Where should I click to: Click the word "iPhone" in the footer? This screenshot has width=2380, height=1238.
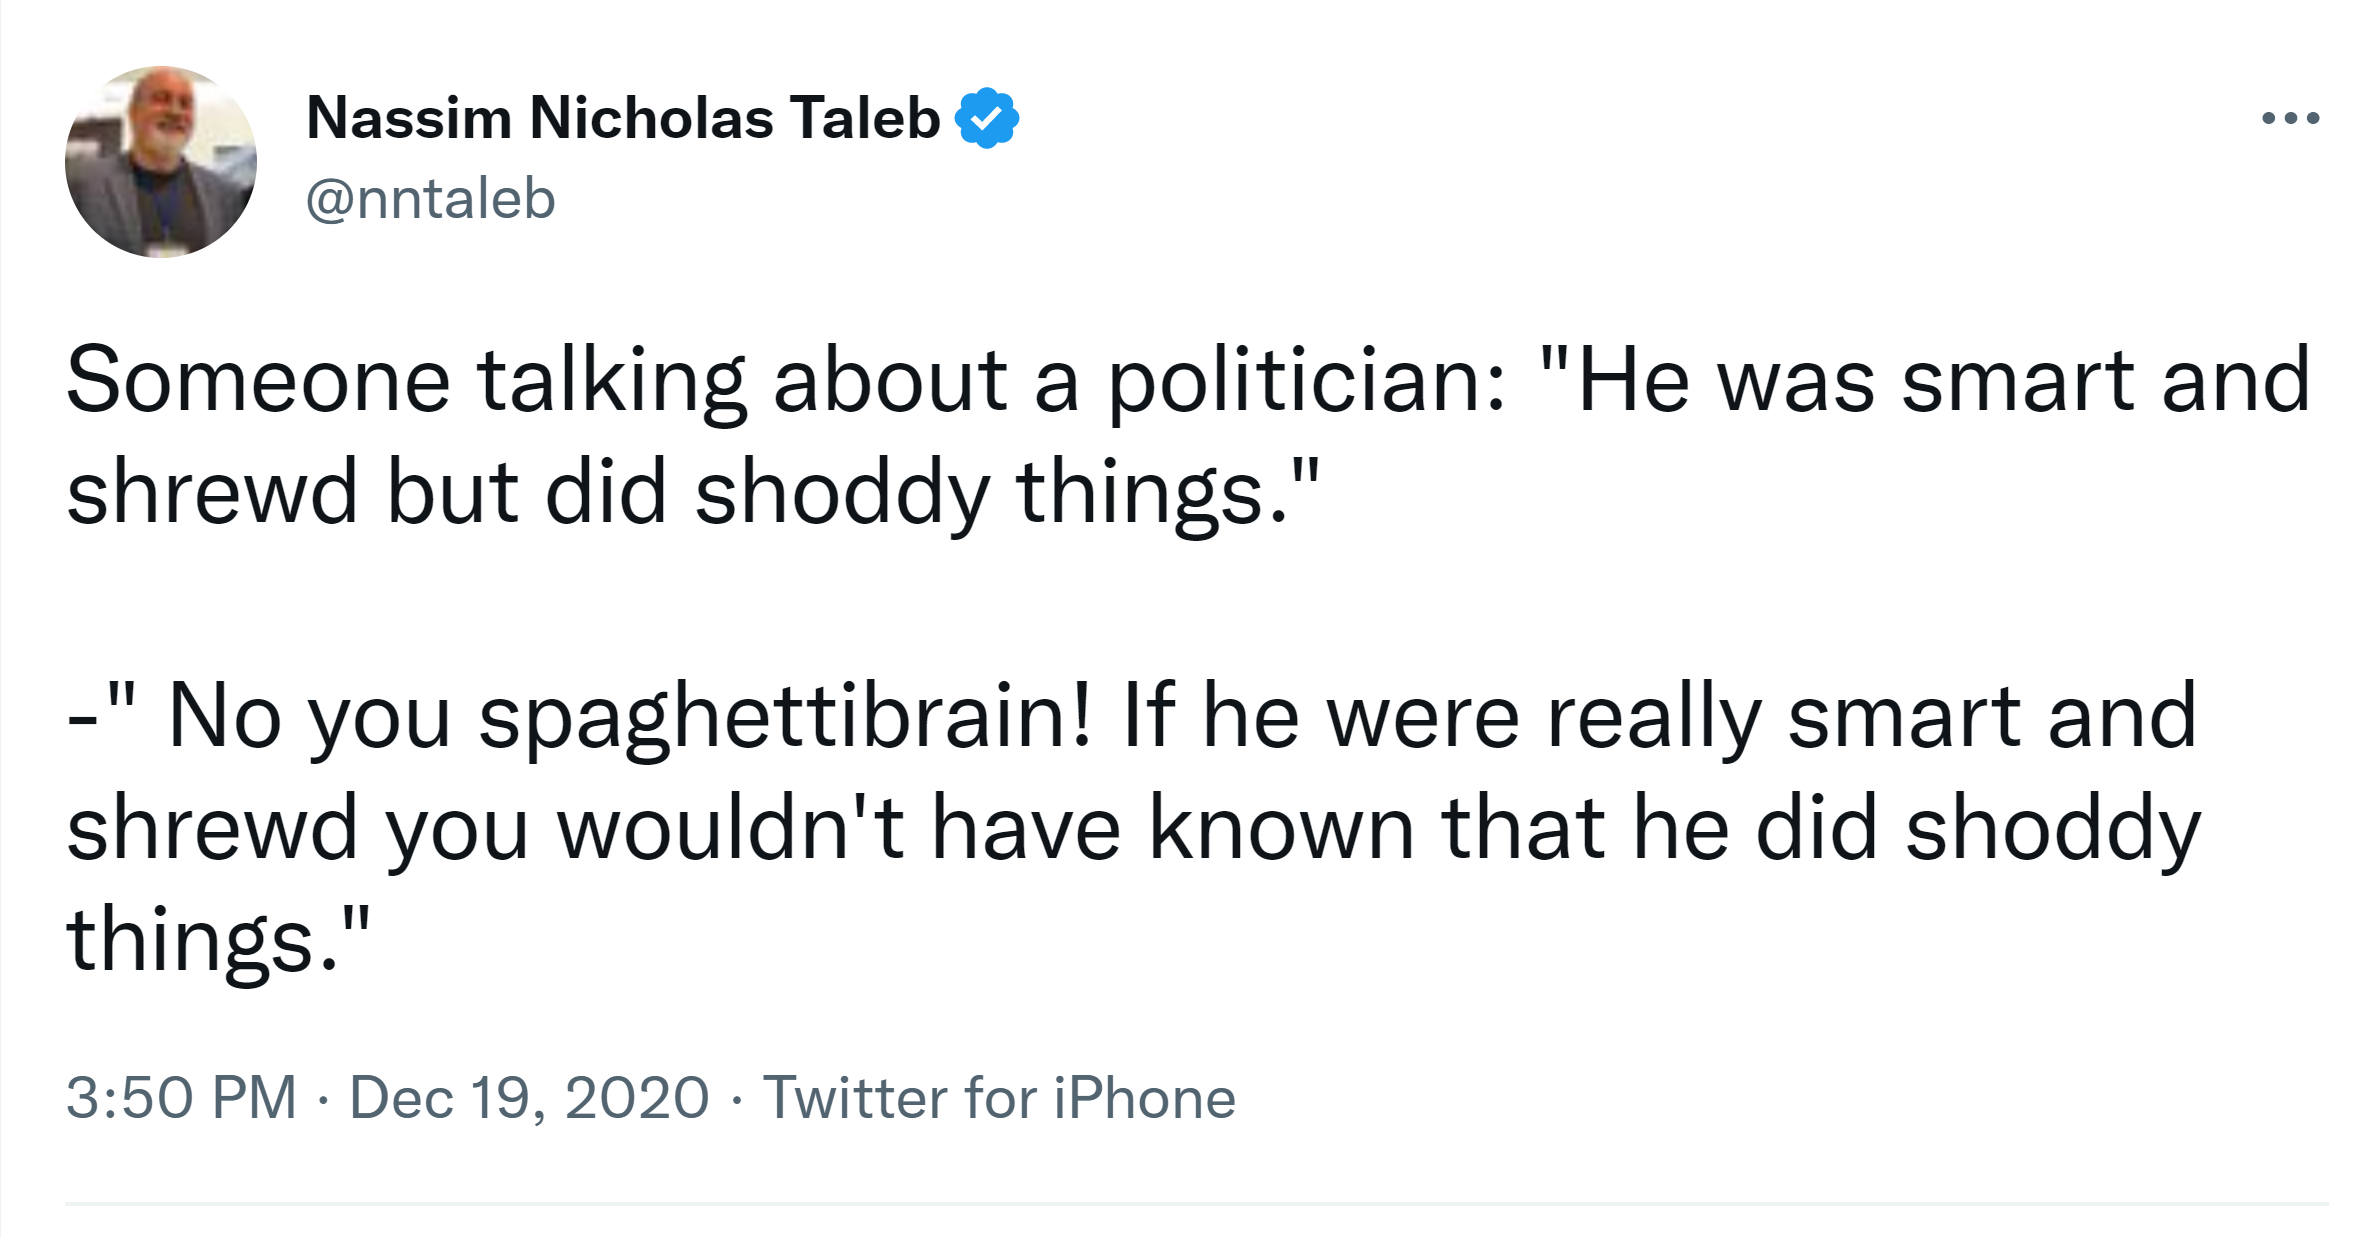click(1145, 1097)
